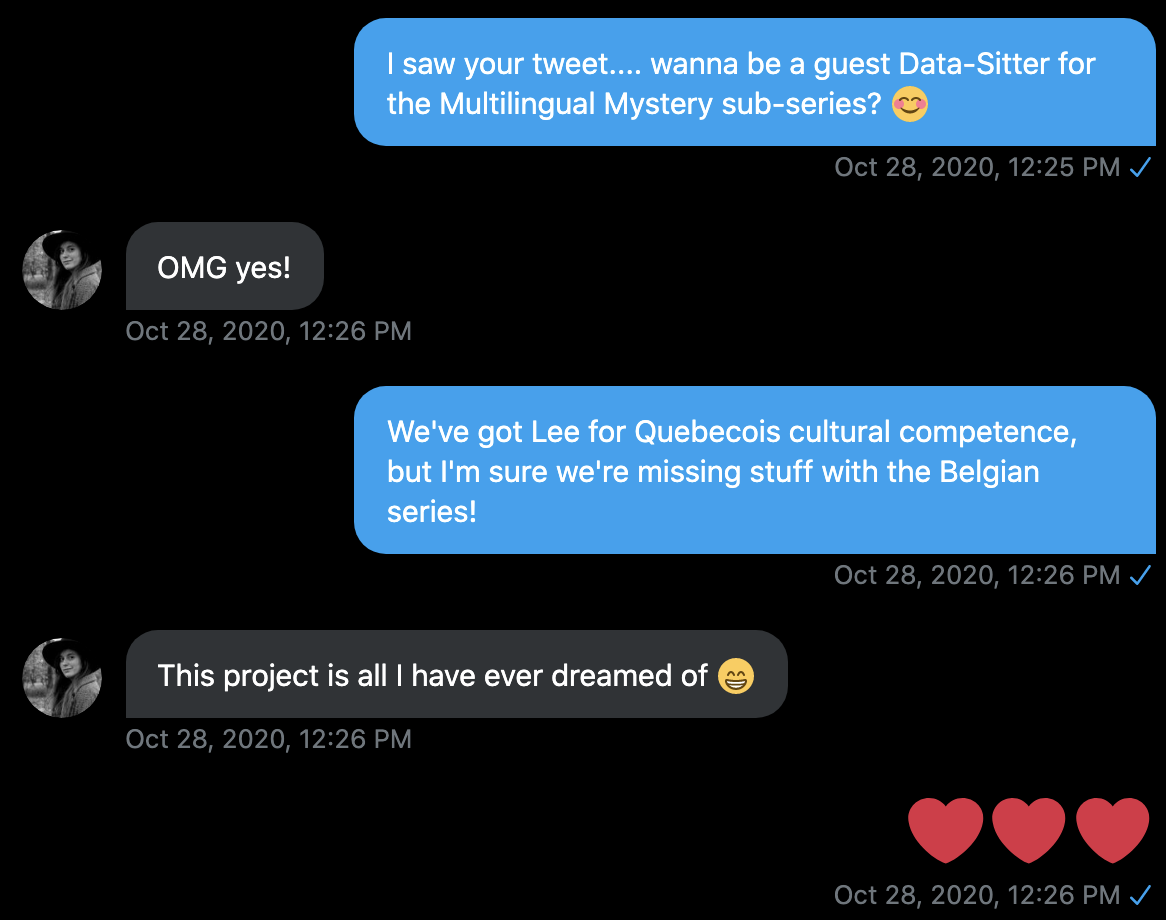The width and height of the screenshot is (1166, 920).
Task: Click the 'I saw your tweet' message bubble
Action: pyautogui.click(x=755, y=83)
